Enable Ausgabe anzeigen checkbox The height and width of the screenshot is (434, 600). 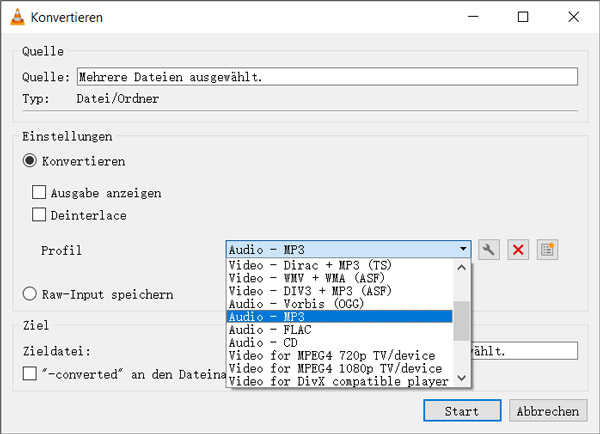[x=39, y=192]
